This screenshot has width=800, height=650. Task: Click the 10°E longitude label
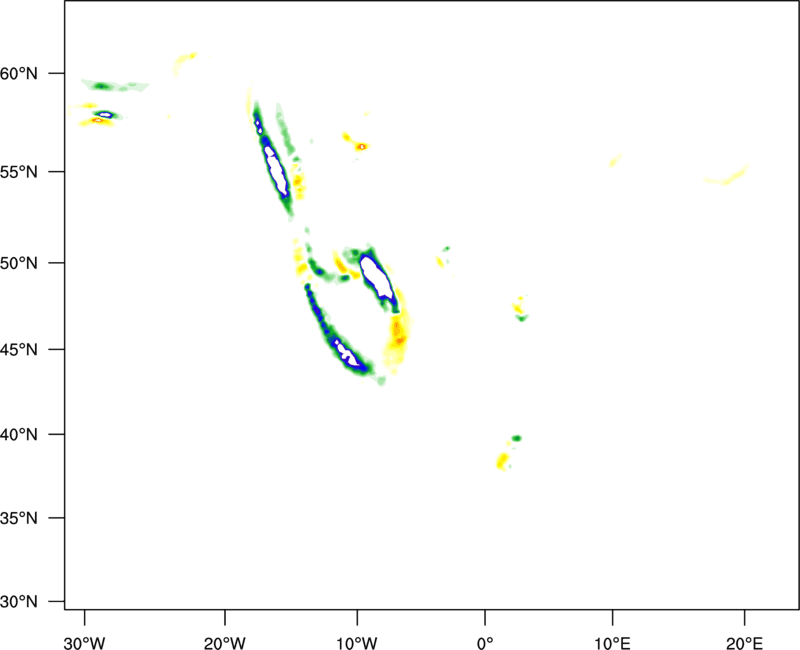click(612, 643)
